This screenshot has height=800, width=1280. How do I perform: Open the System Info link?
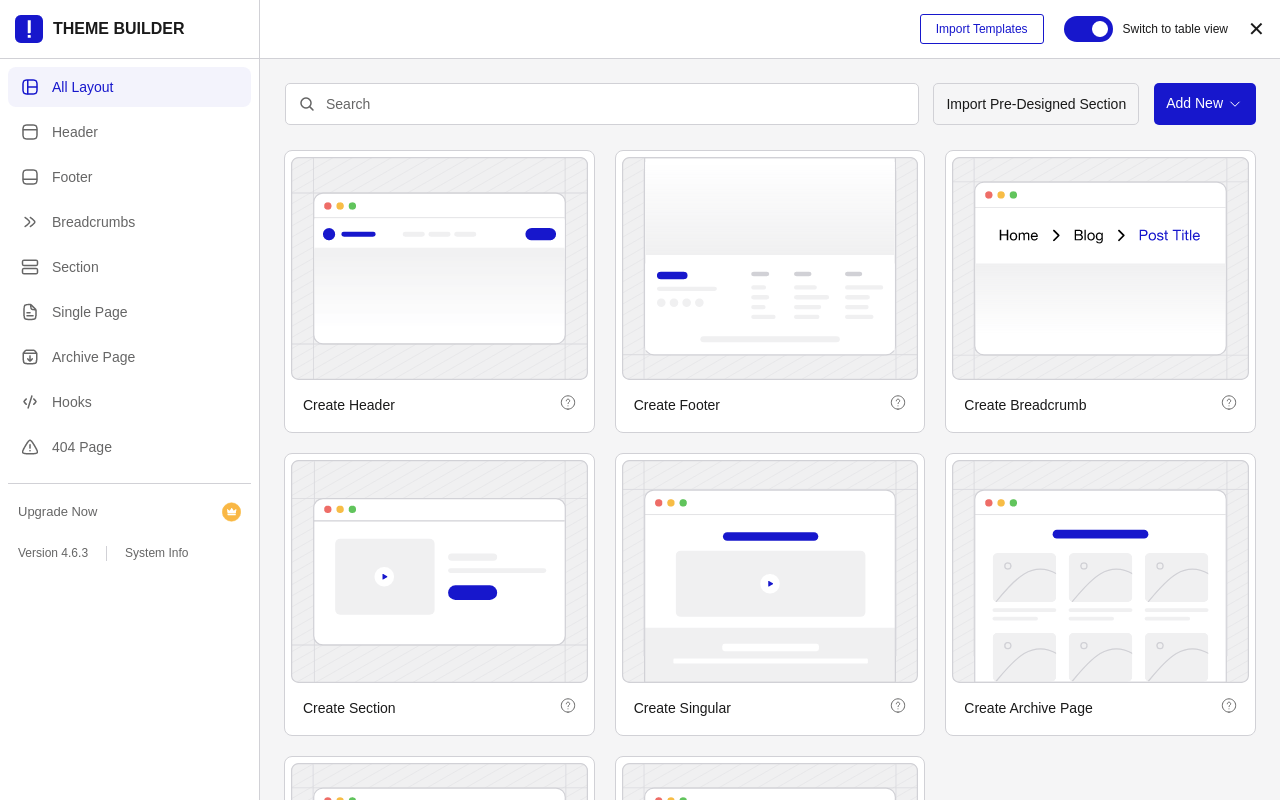pyautogui.click(x=156, y=553)
